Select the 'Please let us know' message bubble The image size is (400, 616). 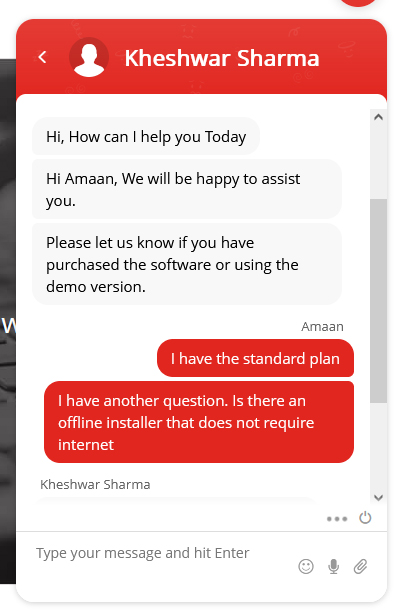pos(187,264)
